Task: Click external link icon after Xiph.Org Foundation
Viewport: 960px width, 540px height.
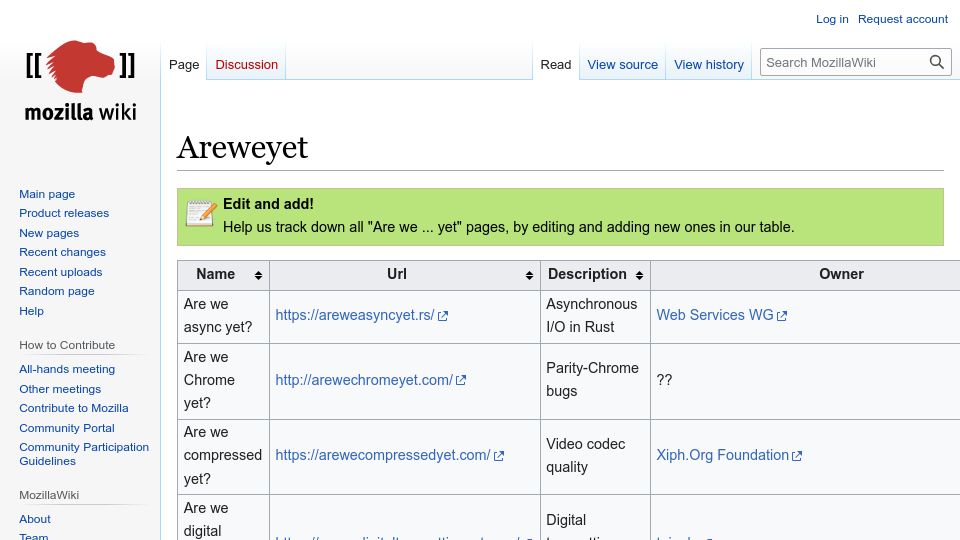Action: 797,456
